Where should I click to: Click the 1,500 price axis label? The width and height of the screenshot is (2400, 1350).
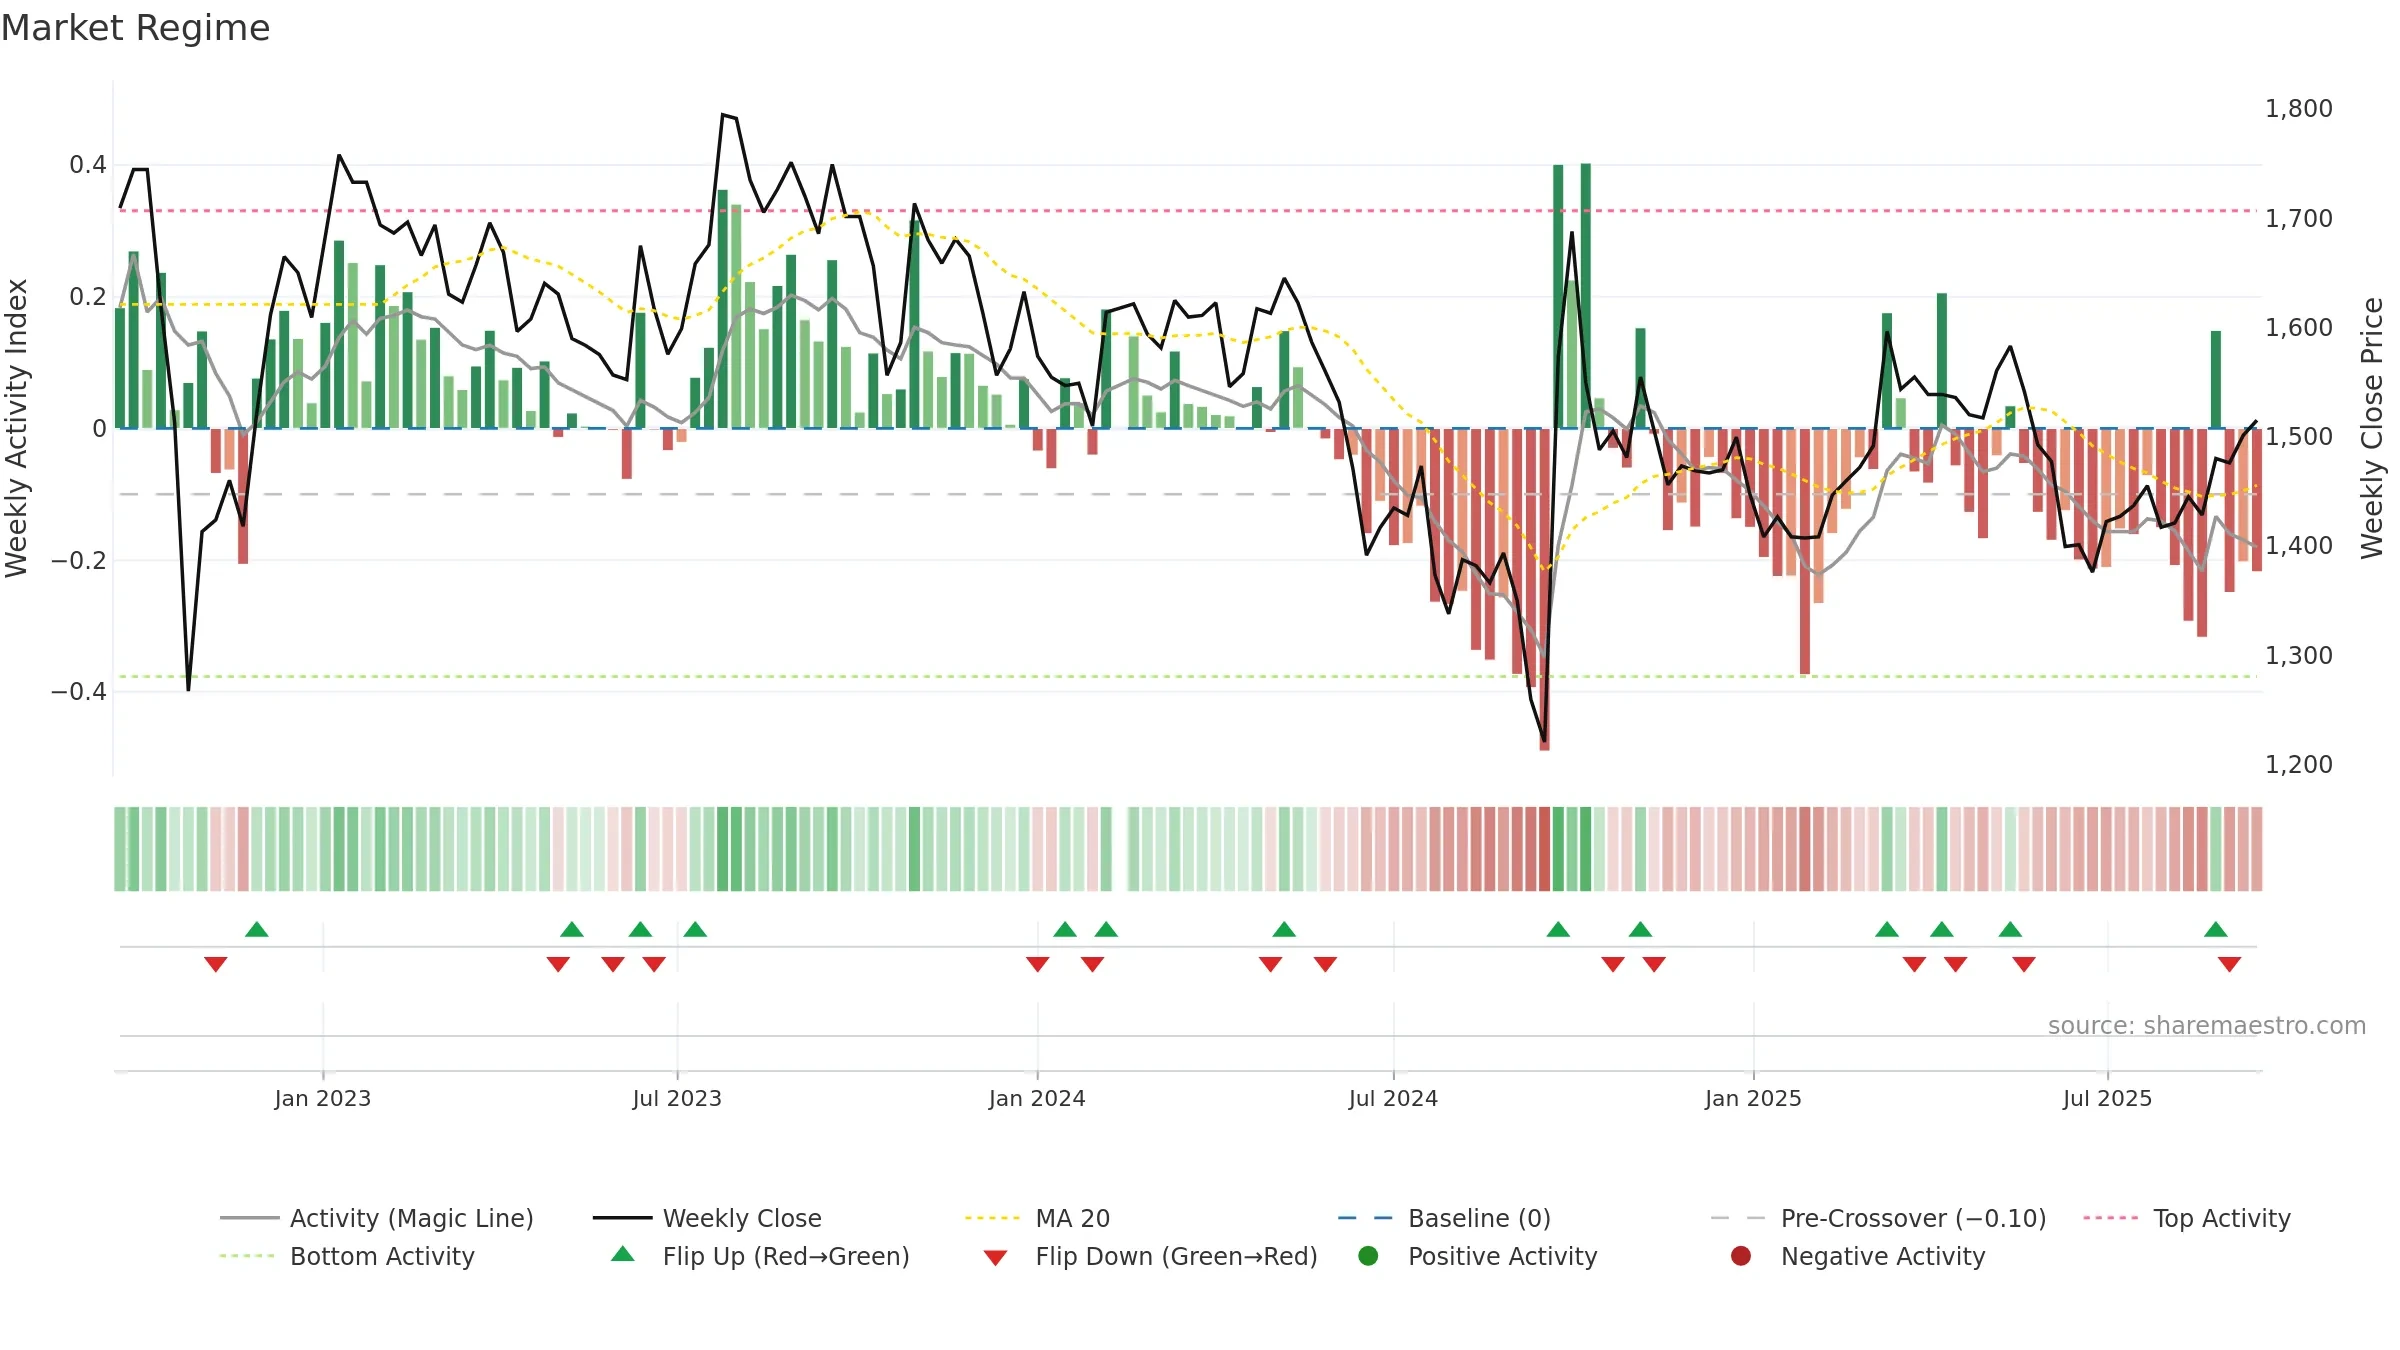pos(2299,436)
